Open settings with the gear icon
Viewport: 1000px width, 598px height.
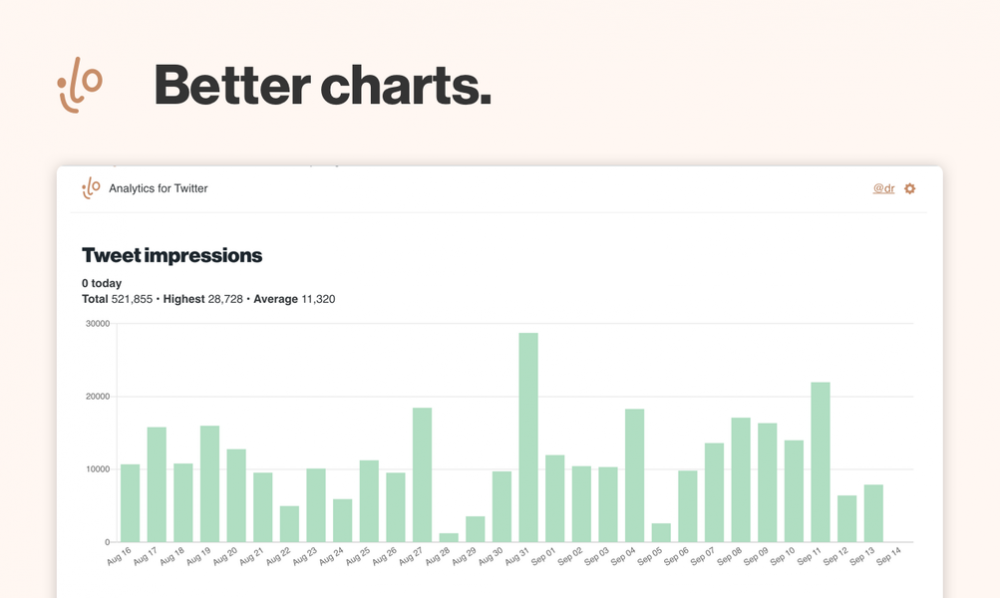[x=910, y=188]
